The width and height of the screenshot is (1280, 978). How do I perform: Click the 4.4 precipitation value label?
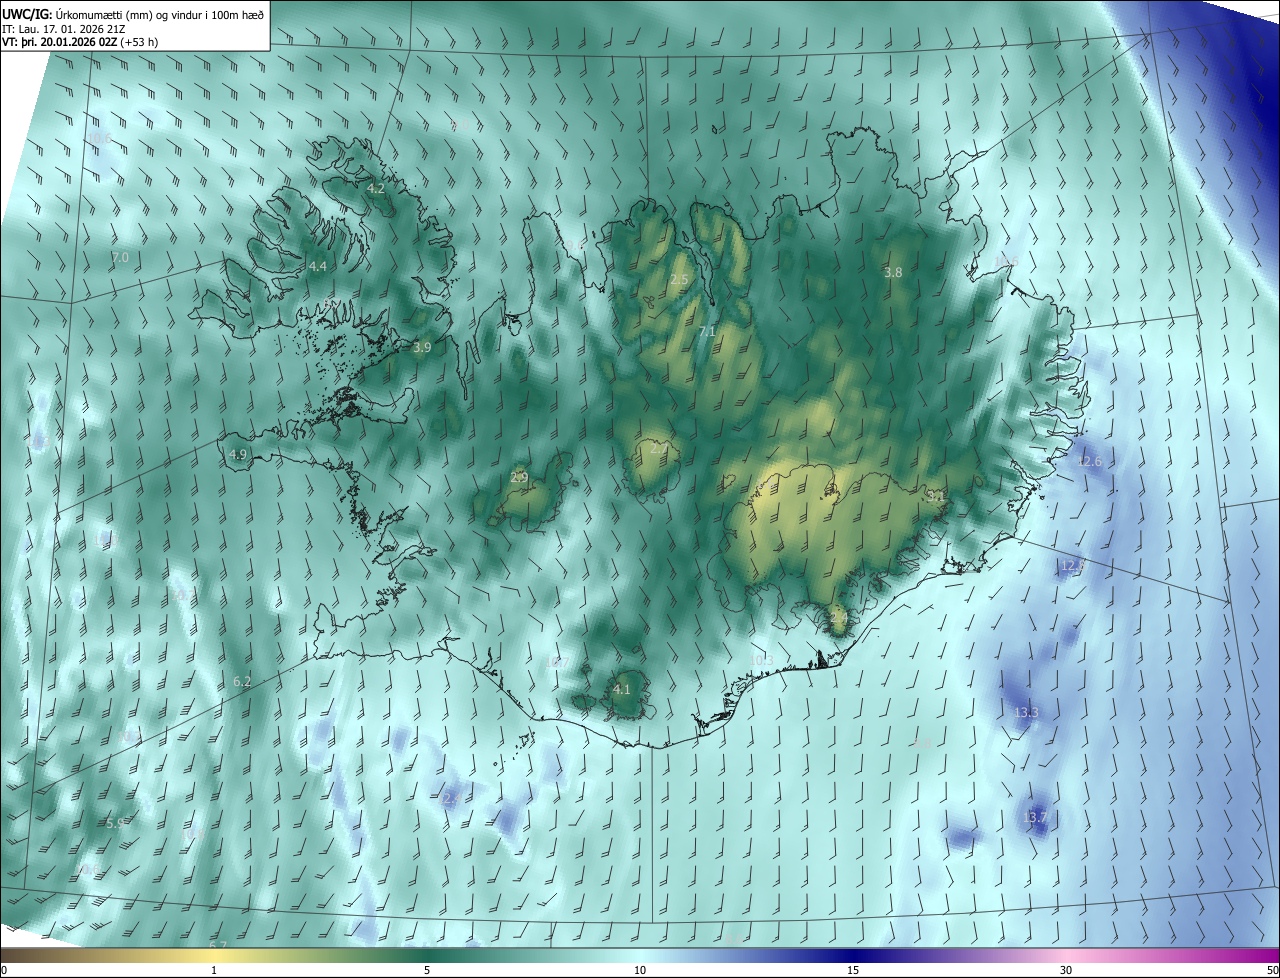(318, 266)
